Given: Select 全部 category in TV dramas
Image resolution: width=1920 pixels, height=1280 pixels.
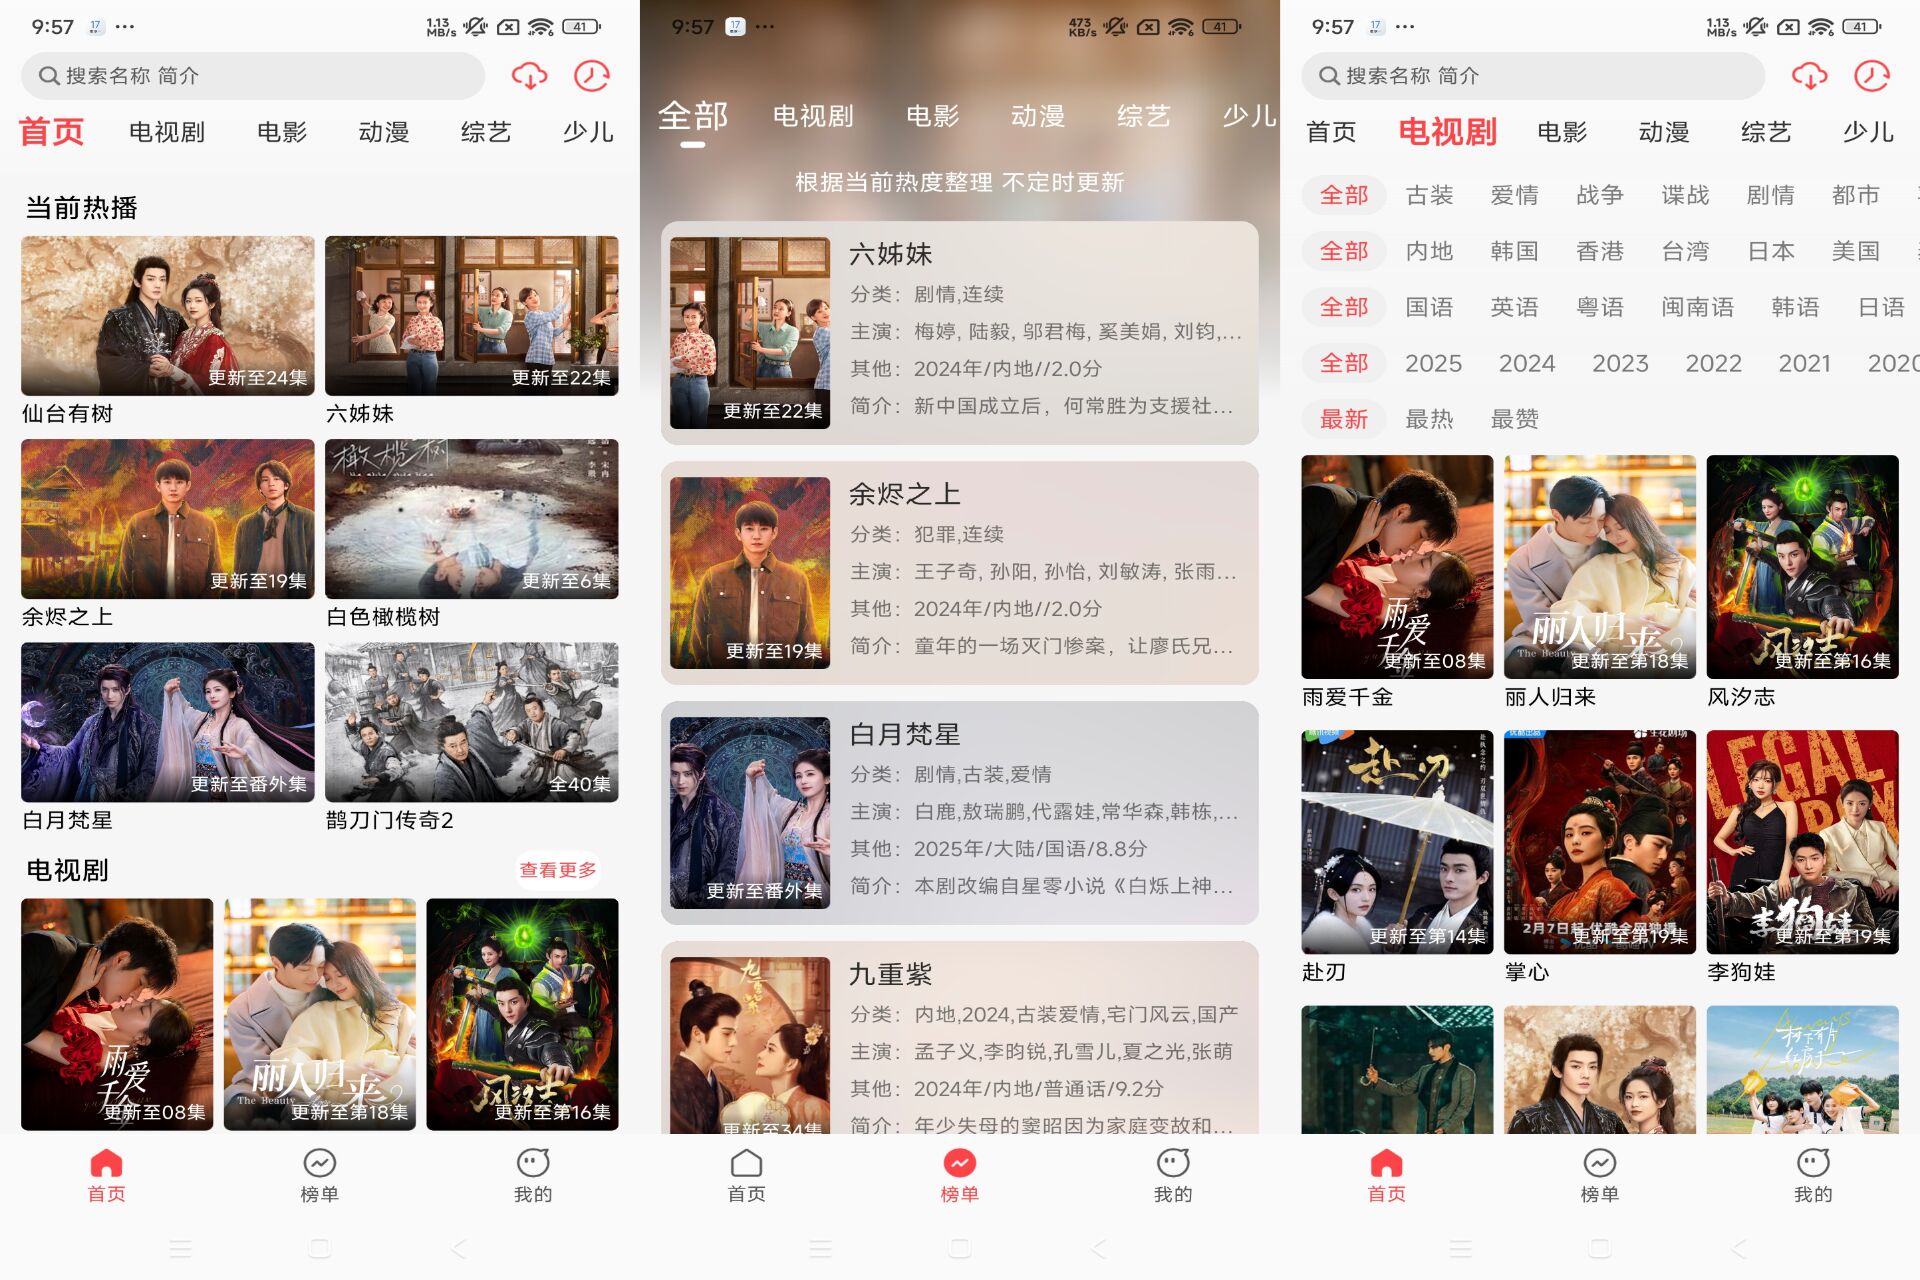Looking at the screenshot, I should tap(1343, 197).
